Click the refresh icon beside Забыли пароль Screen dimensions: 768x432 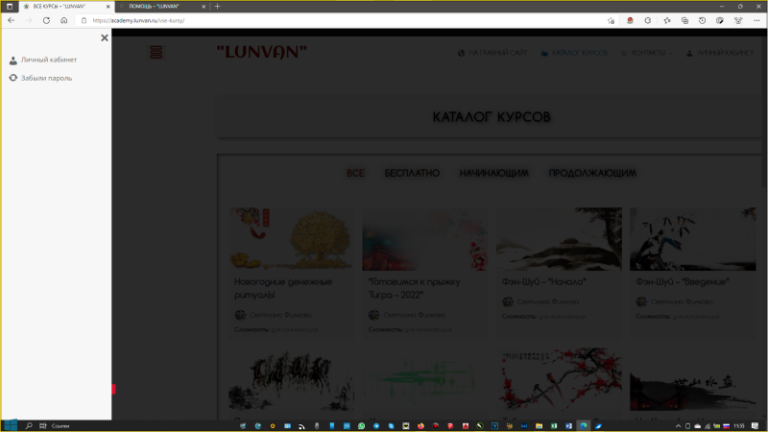tap(13, 78)
